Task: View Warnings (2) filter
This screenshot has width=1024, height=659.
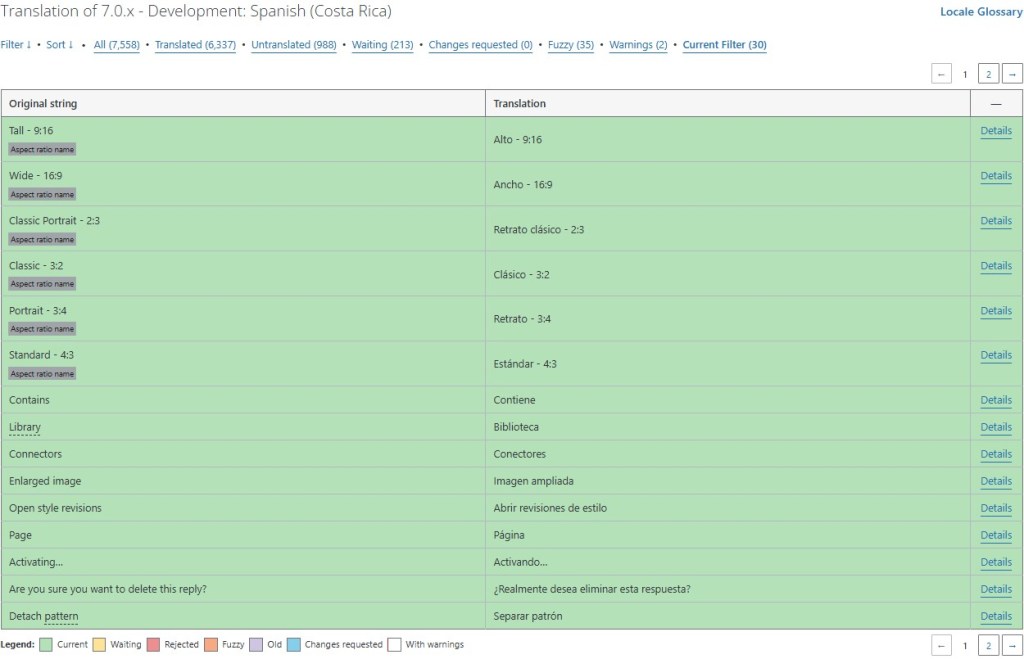Action: point(638,45)
